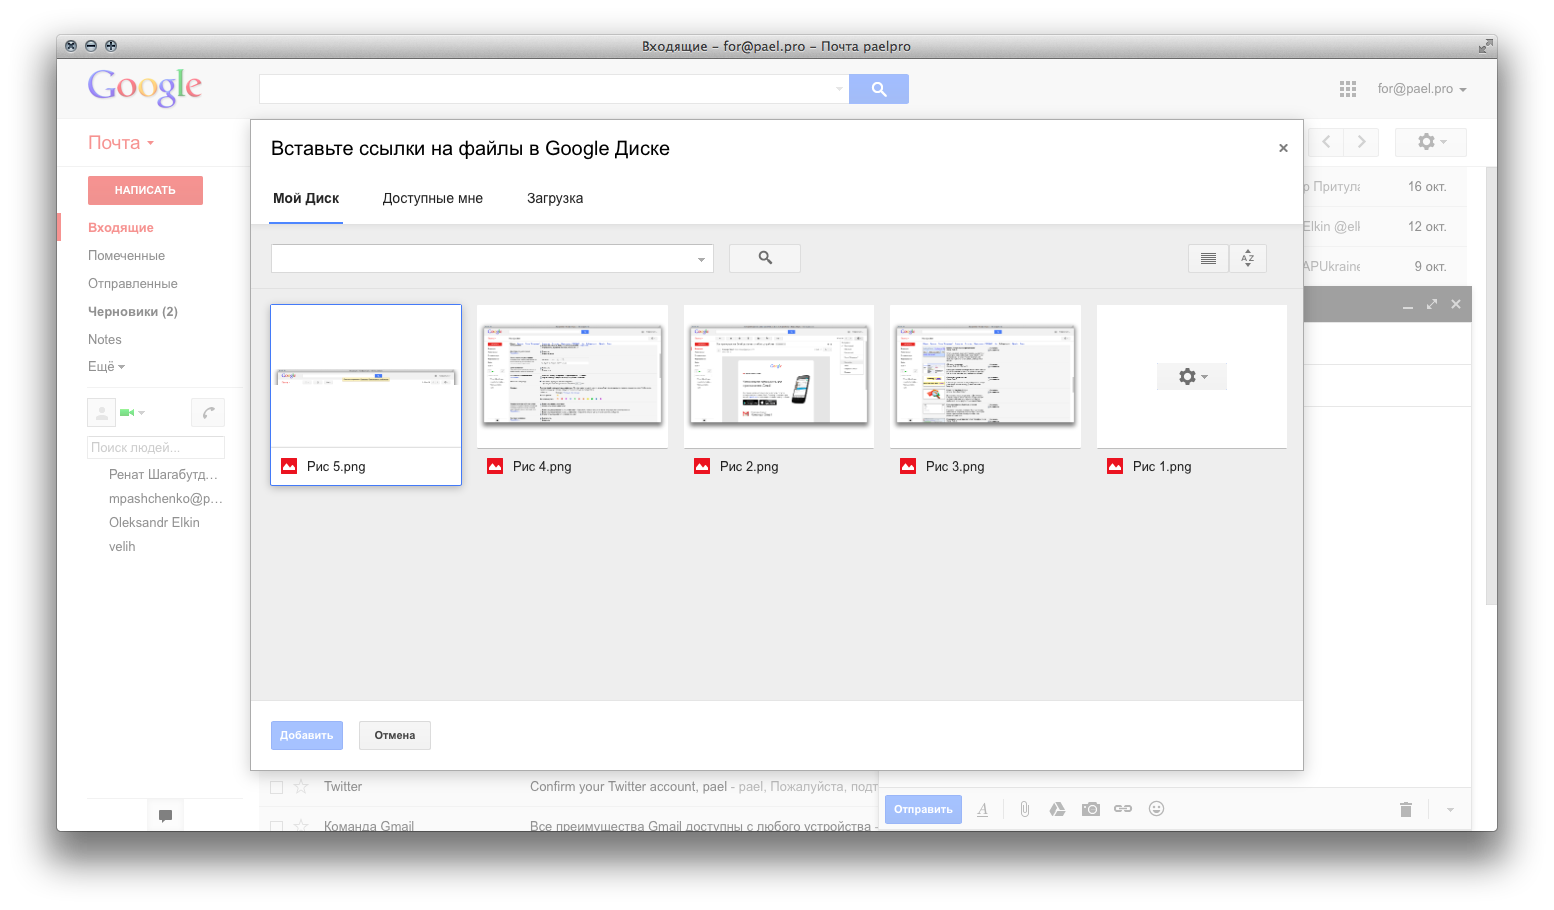Insert photo using the camera icon
Image resolution: width=1554 pixels, height=910 pixels.
(1090, 809)
